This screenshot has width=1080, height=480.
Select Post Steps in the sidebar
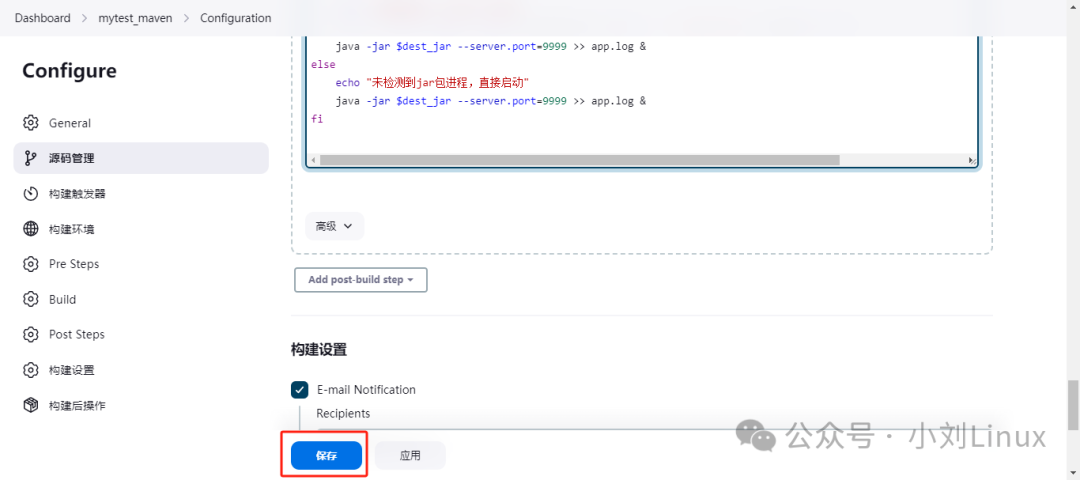141,335
